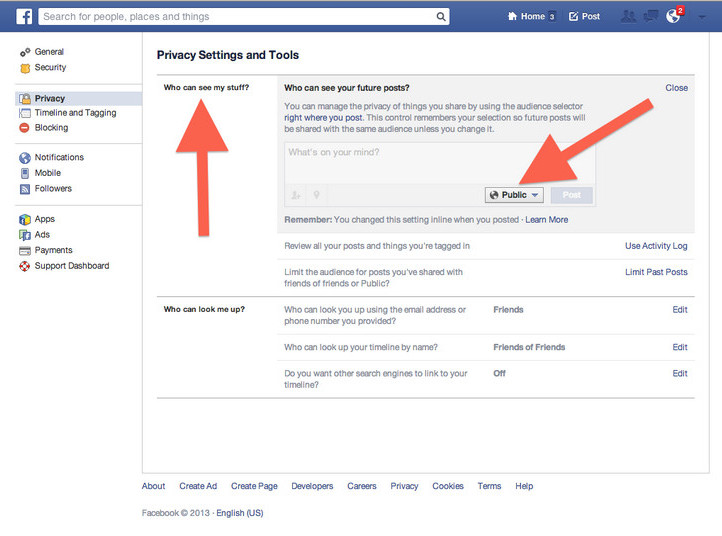The height and width of the screenshot is (536, 722).
Task: Click the red Blocking icon
Action: tap(24, 128)
